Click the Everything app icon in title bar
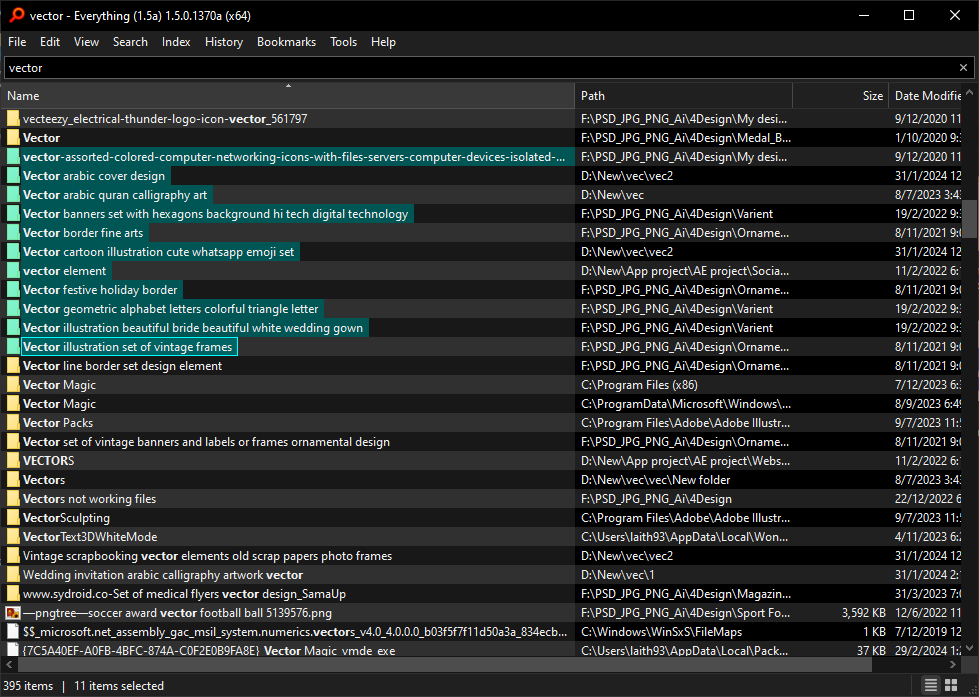The image size is (979, 697). point(16,15)
